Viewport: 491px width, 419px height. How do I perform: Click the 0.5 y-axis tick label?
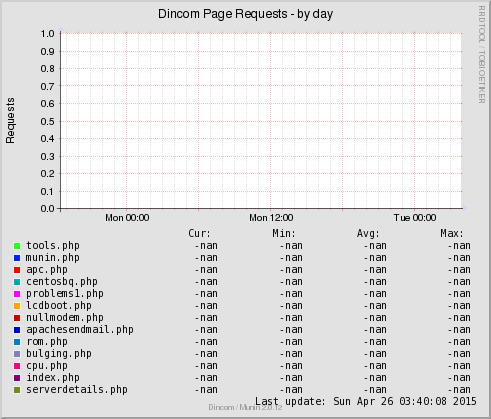(x=47, y=121)
